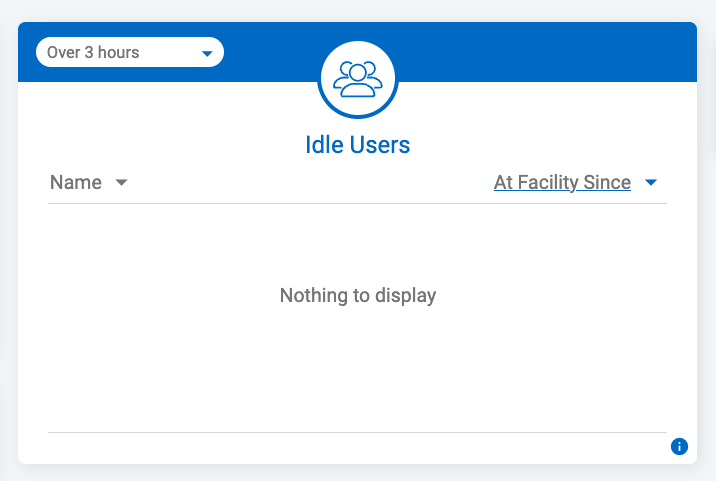Reverse the At Facility Since sort with its caret

pyautogui.click(x=651, y=183)
